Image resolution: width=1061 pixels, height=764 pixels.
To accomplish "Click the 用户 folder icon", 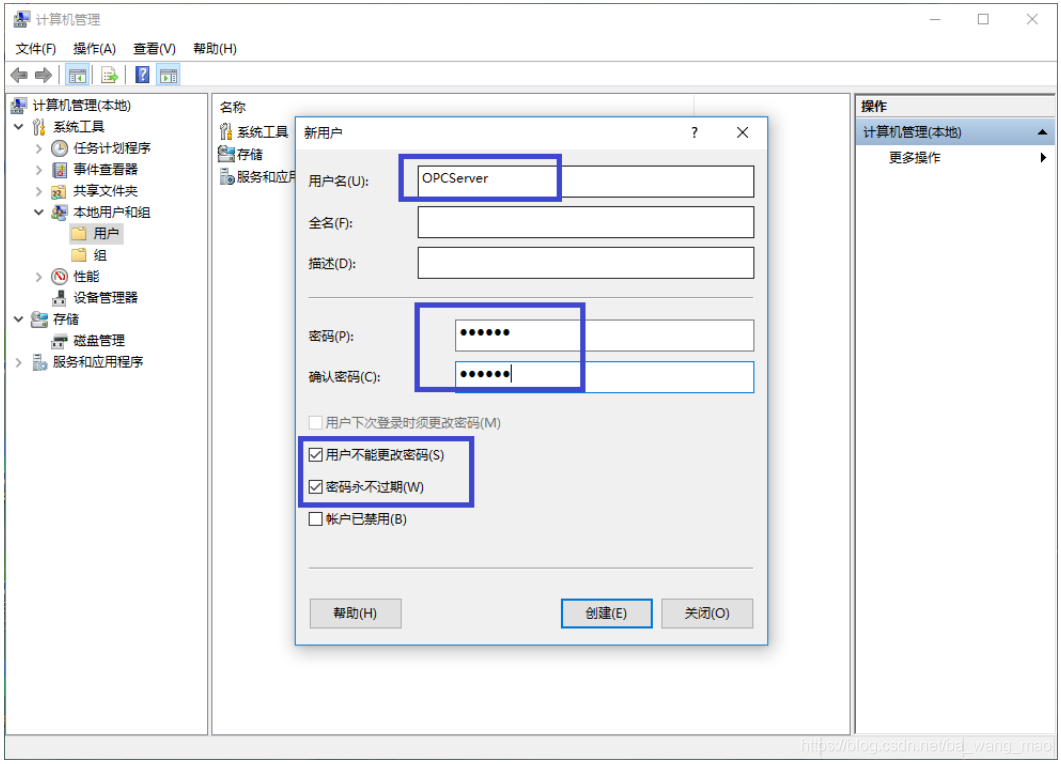I will click(79, 234).
